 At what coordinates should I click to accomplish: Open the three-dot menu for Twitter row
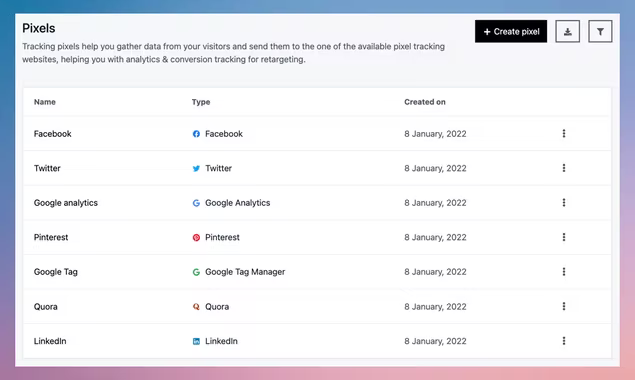(564, 168)
